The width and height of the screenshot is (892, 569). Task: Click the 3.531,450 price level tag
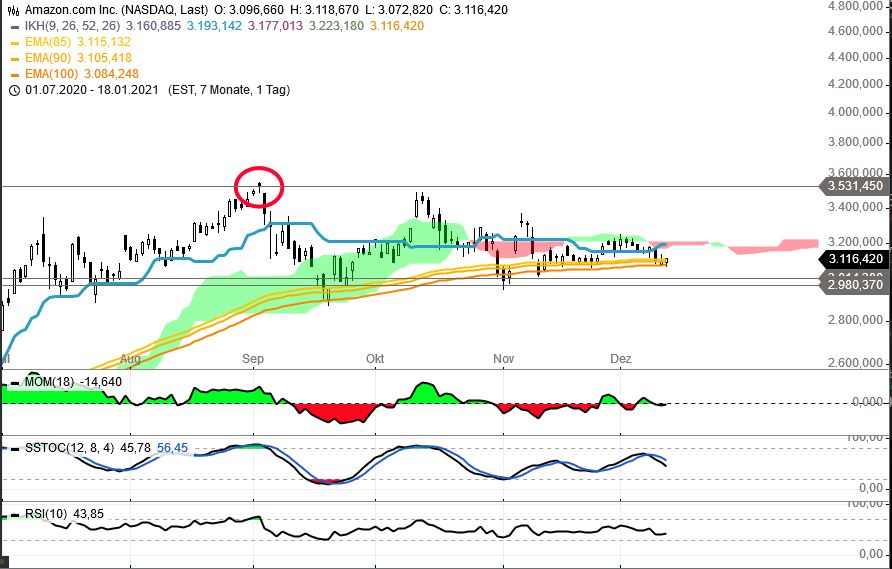(855, 186)
